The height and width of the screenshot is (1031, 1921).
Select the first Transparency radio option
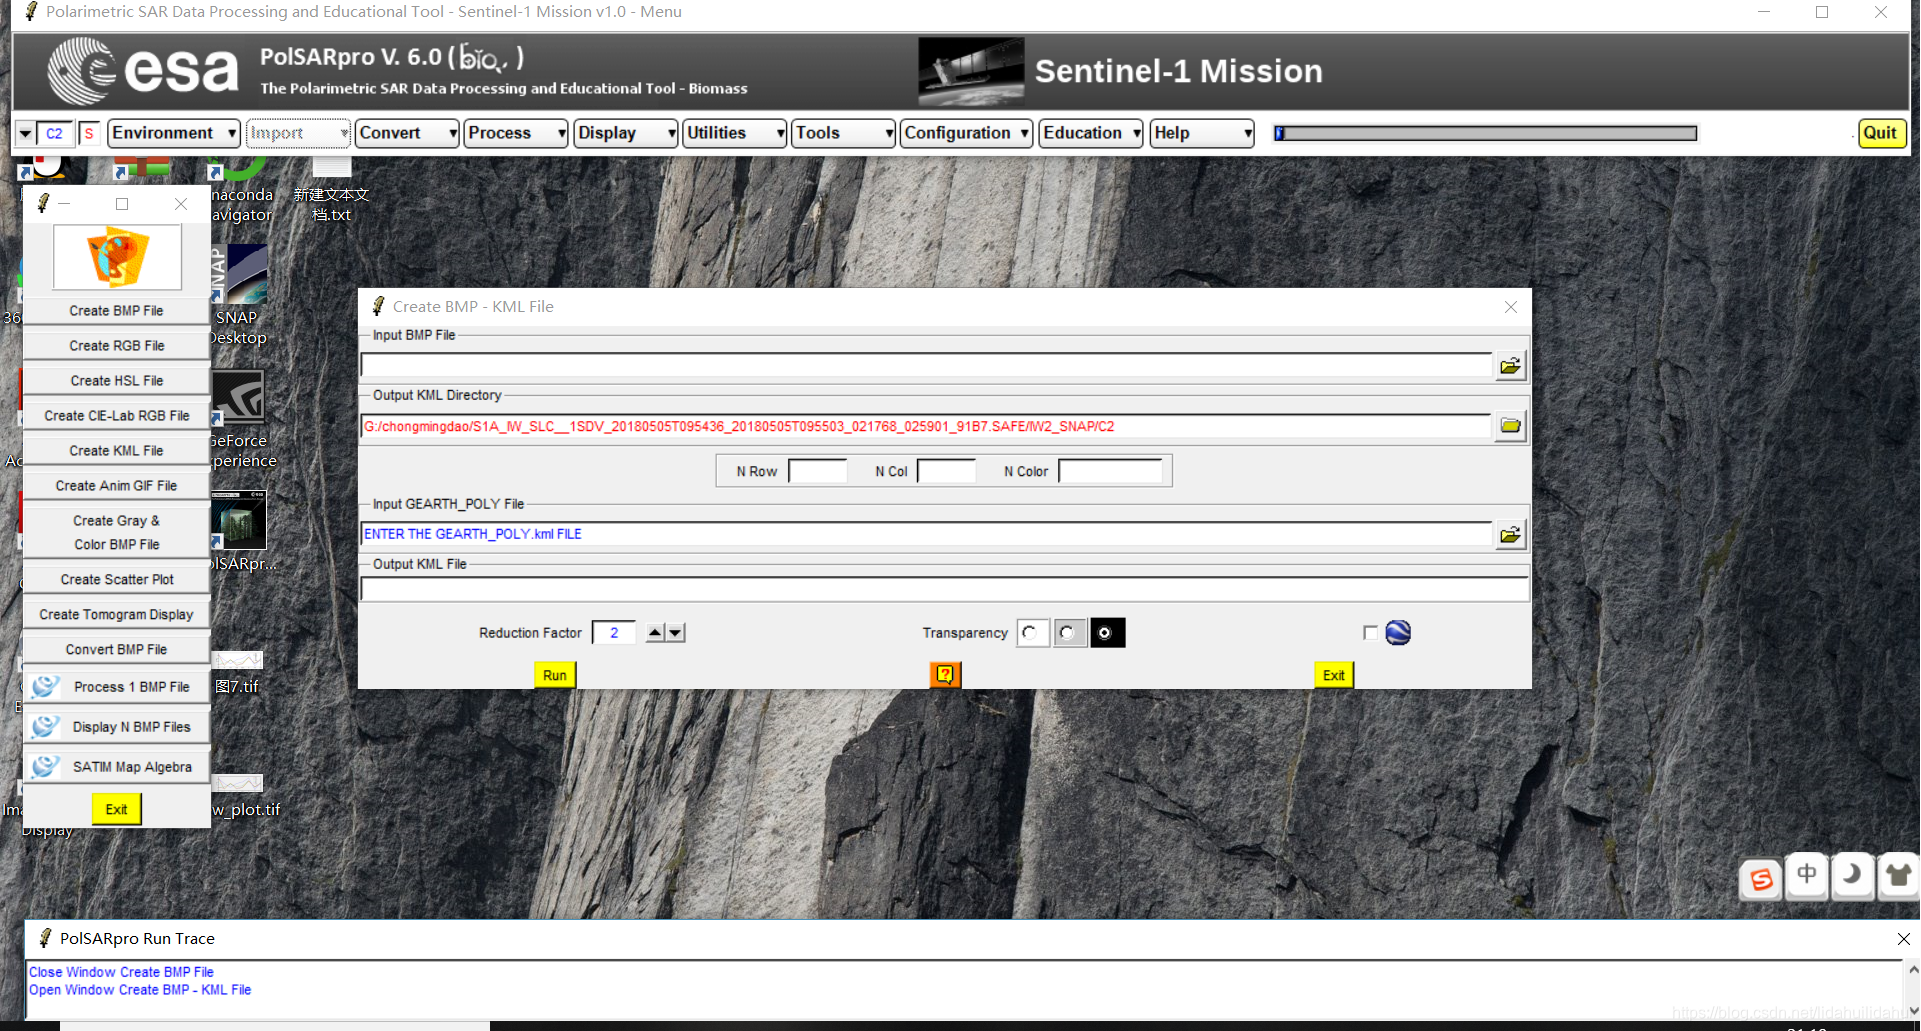point(1033,633)
